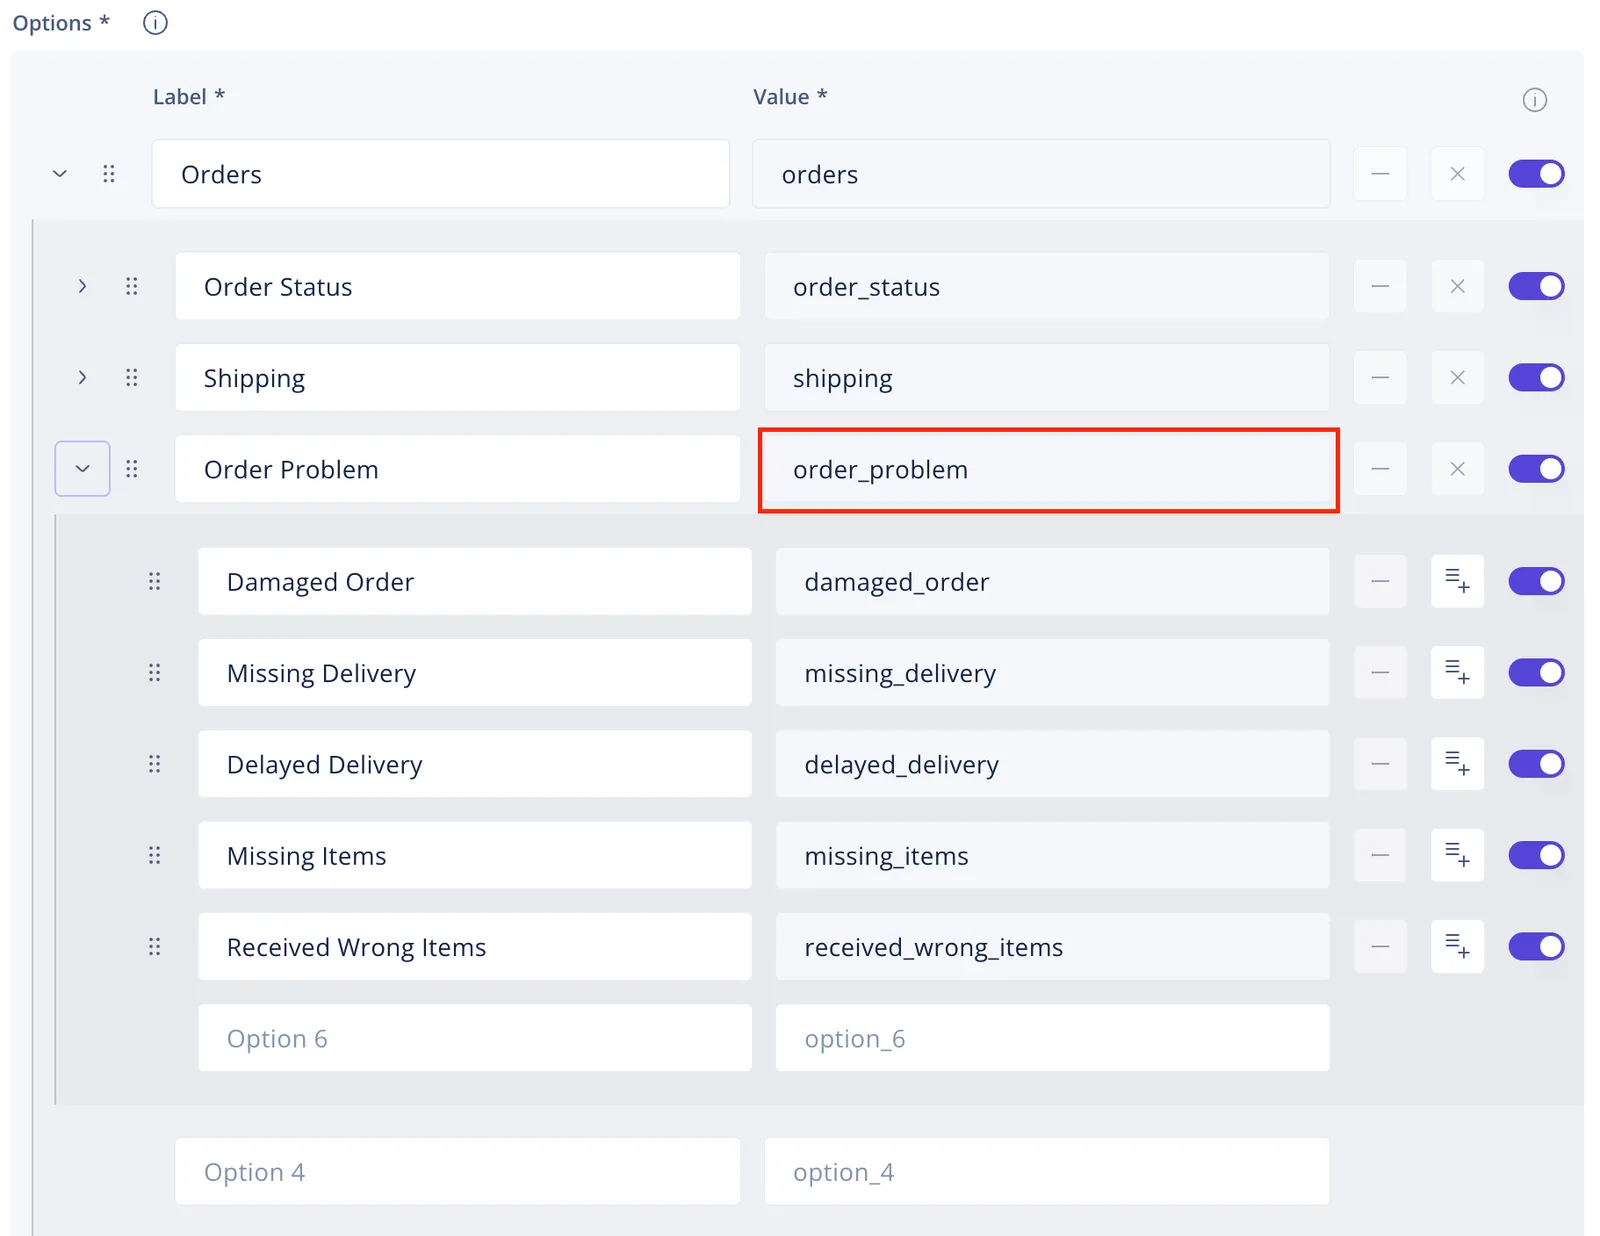
Task: Remove the Order Problem option with X
Action: click(x=1457, y=469)
